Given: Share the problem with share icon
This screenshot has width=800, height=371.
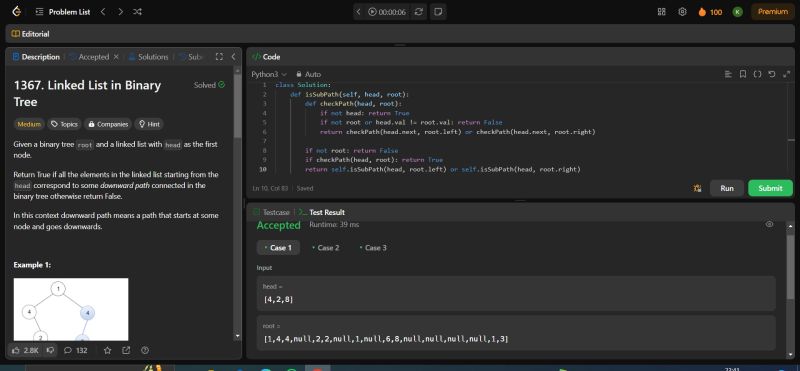Looking at the screenshot, I should [x=126, y=351].
